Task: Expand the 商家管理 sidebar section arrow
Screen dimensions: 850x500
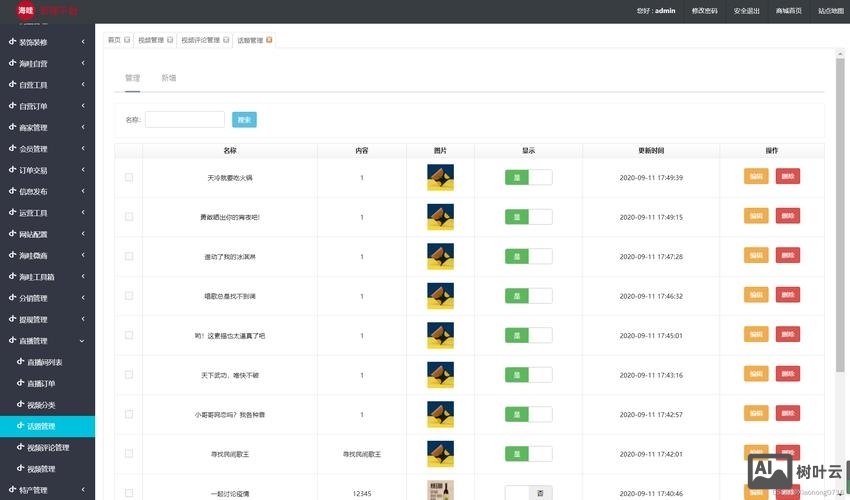Action: (x=83, y=127)
